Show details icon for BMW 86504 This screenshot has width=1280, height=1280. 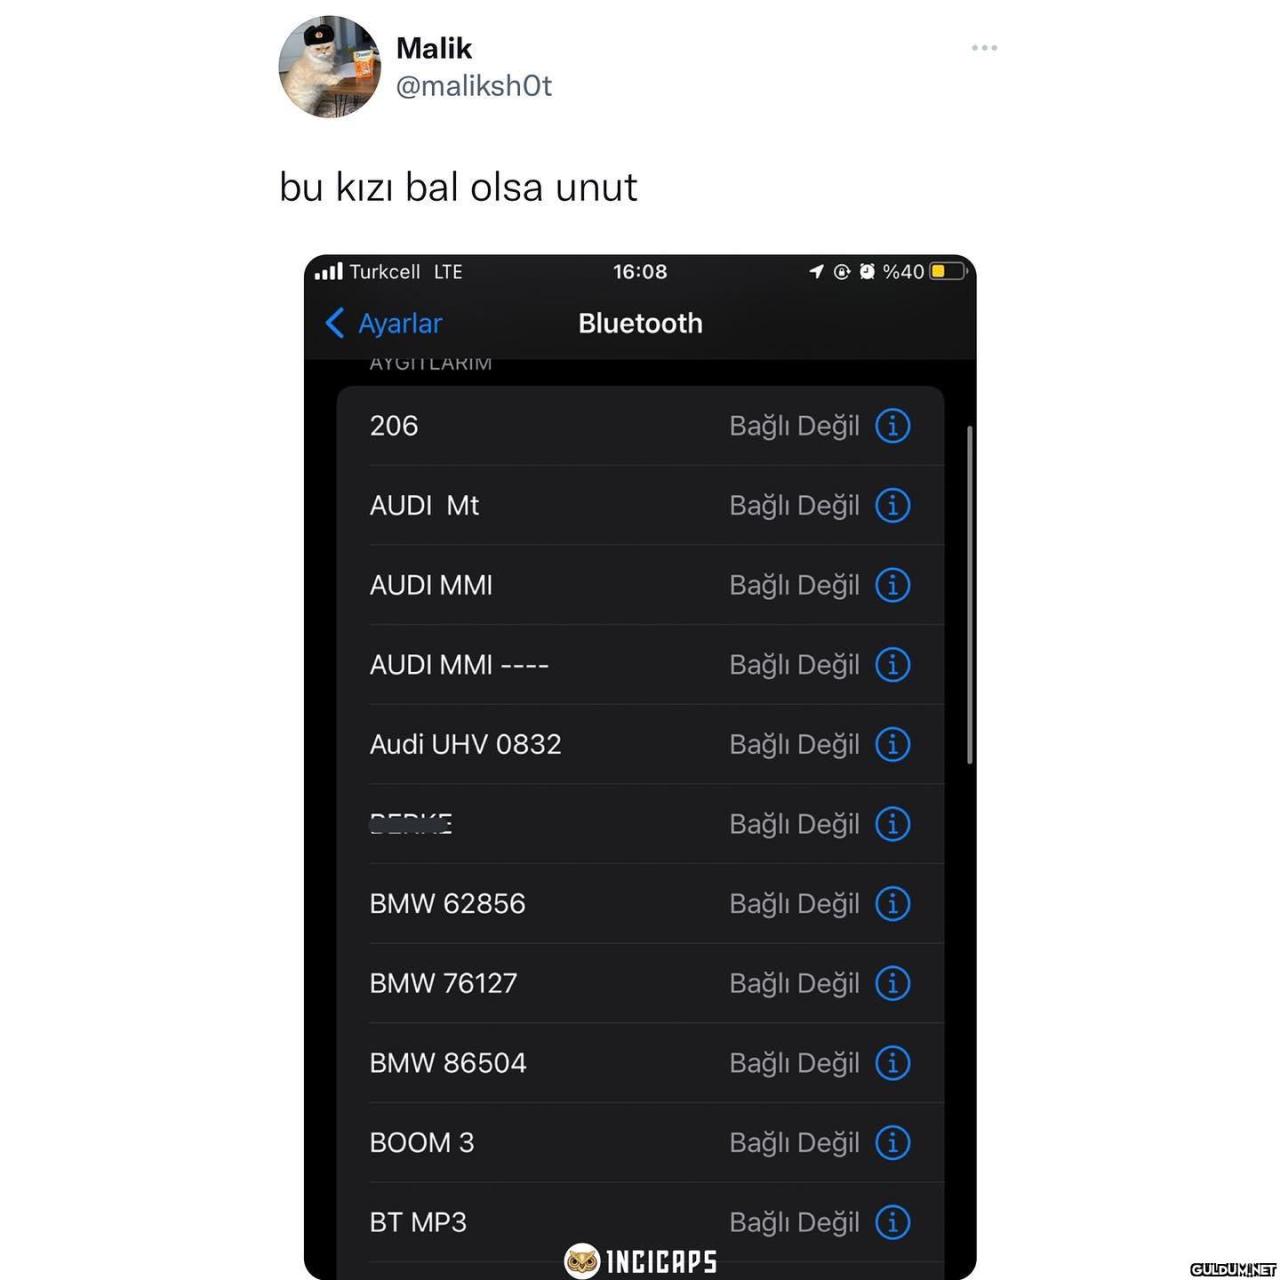click(892, 1063)
